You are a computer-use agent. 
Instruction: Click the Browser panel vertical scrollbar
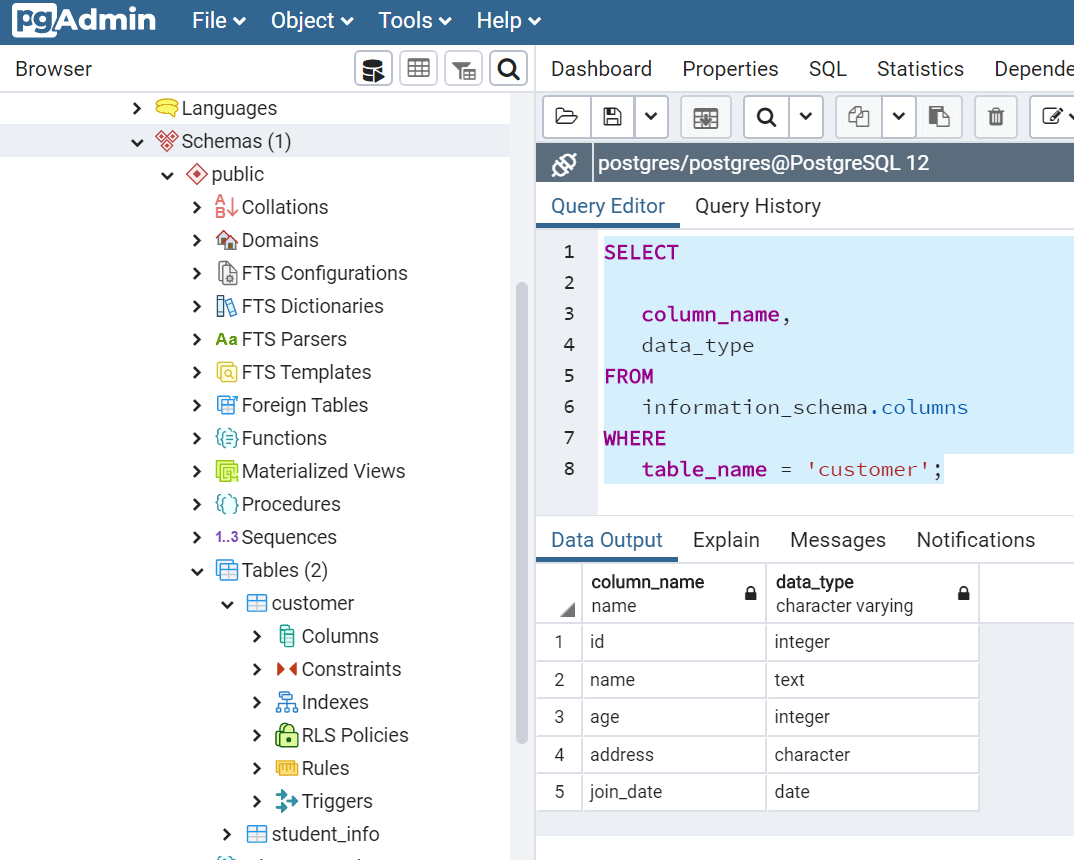(x=521, y=510)
